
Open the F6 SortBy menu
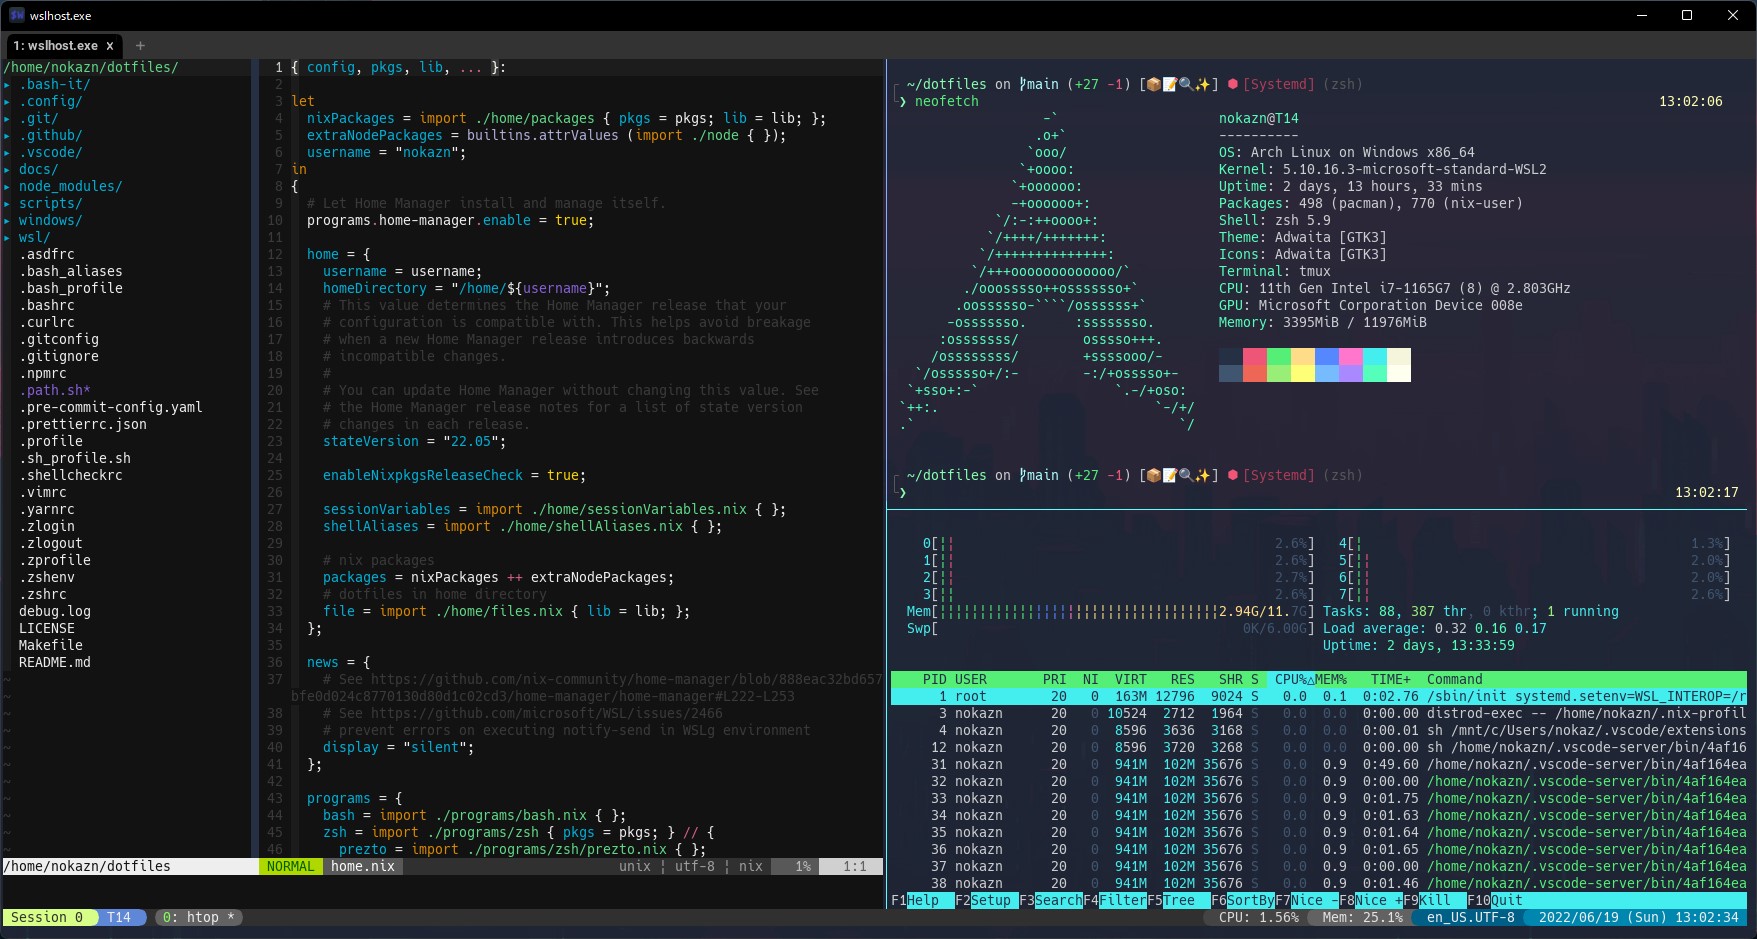click(1243, 900)
